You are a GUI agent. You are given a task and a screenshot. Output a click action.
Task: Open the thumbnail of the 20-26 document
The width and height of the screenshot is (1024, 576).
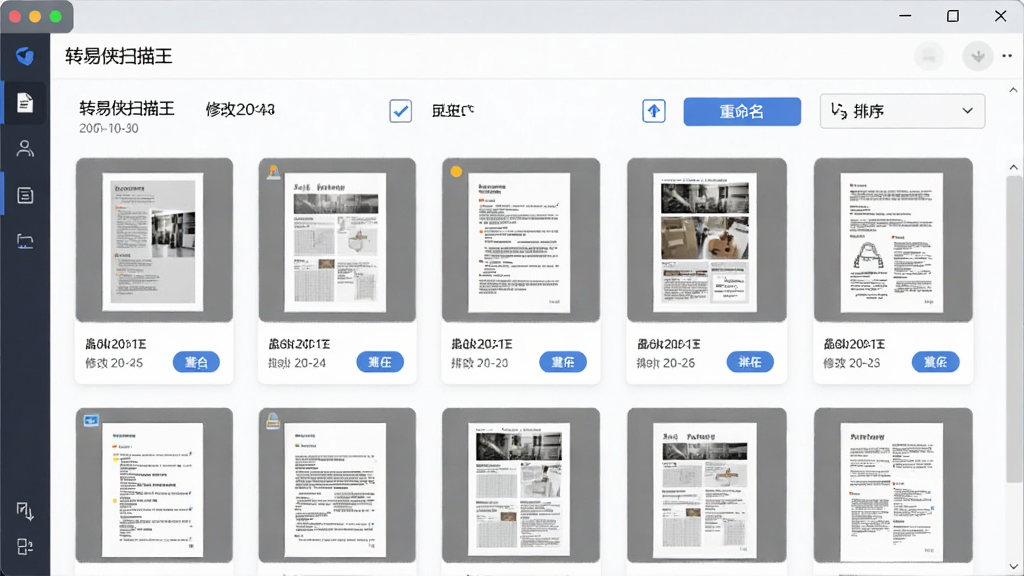point(707,240)
